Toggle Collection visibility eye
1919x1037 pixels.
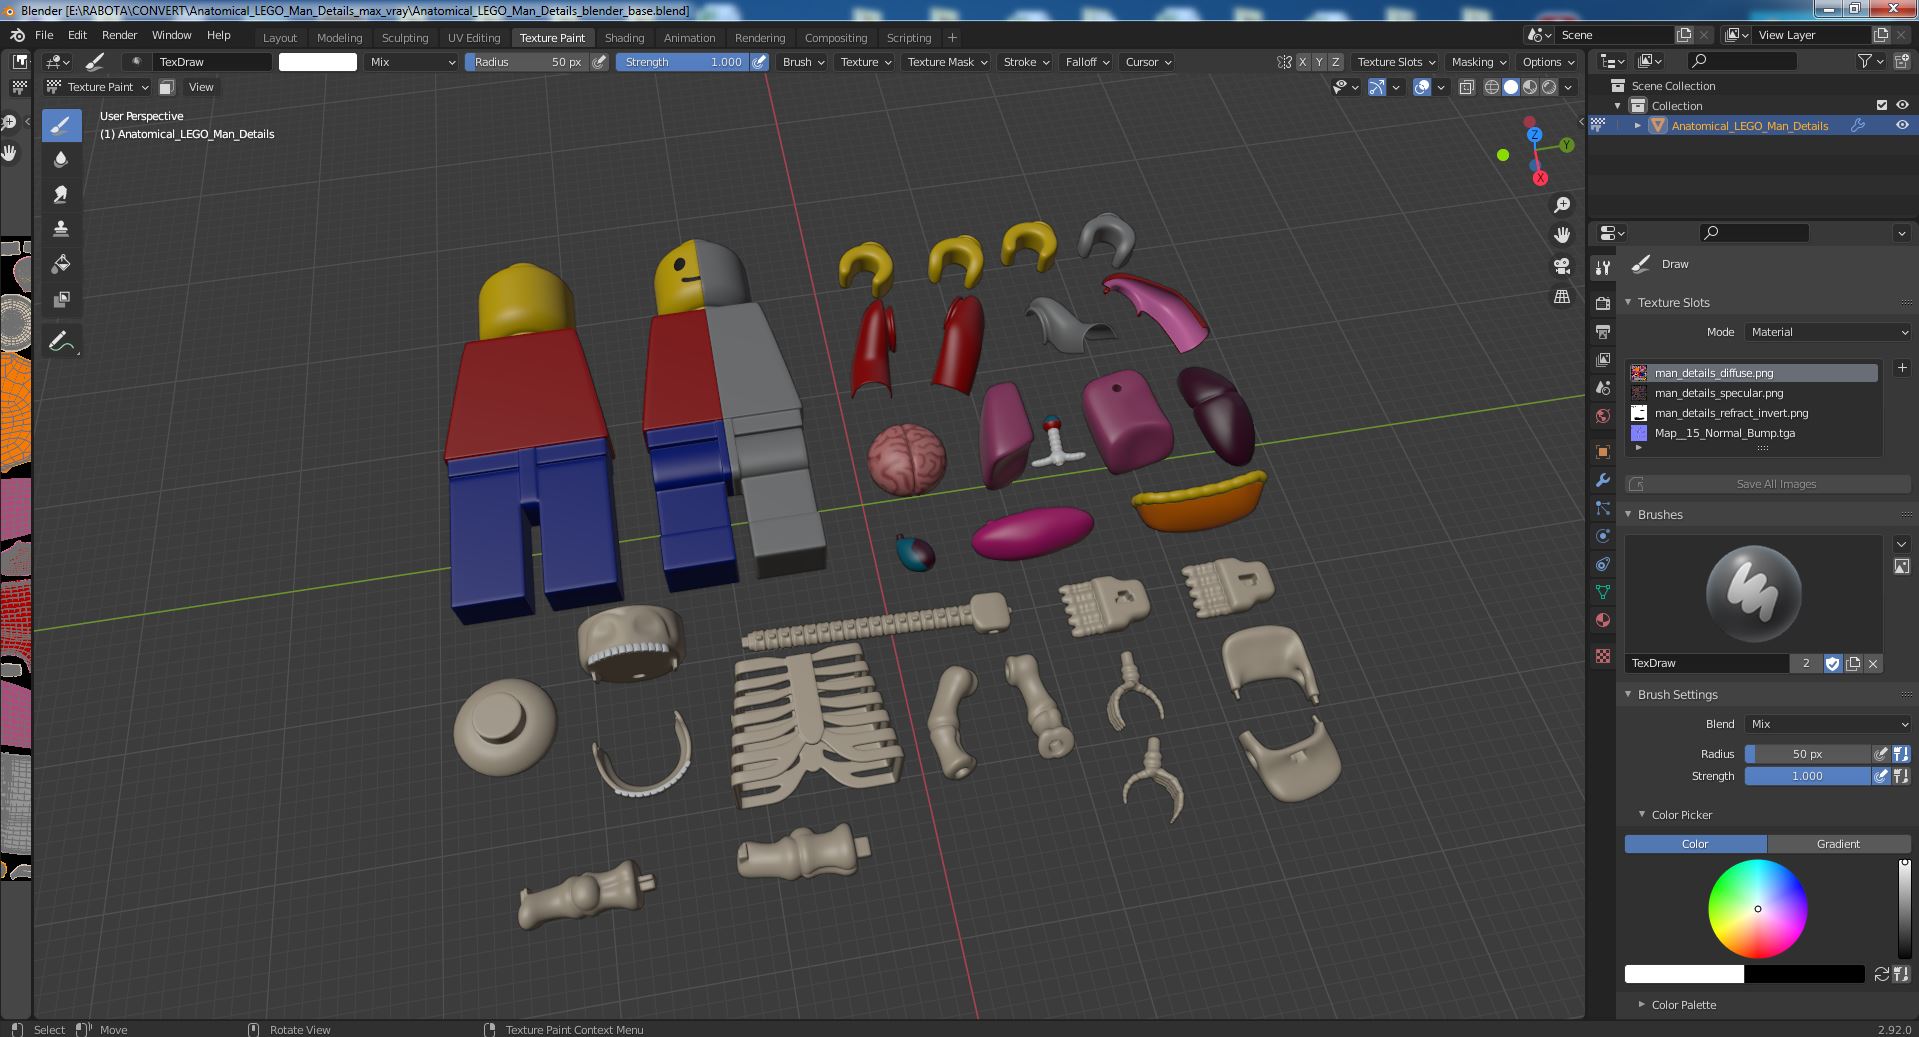(x=1902, y=105)
